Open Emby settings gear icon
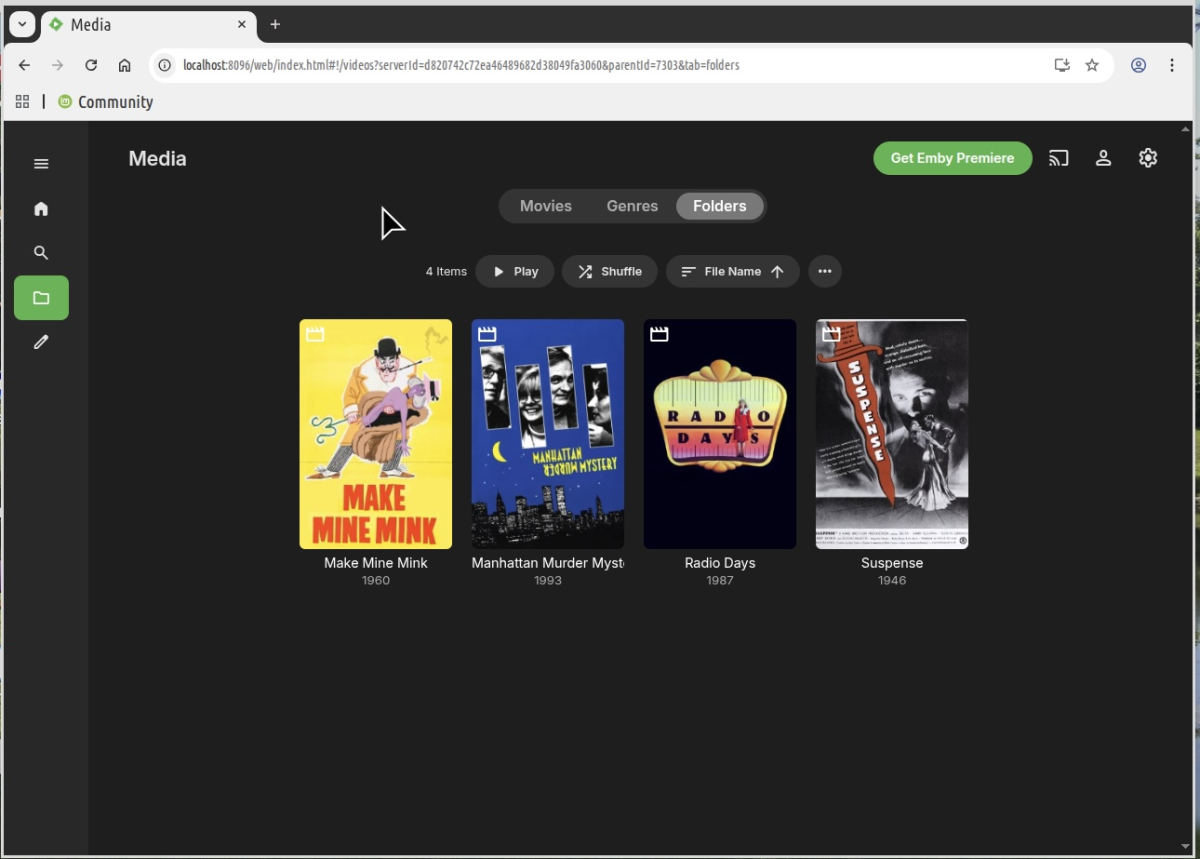Image resolution: width=1200 pixels, height=859 pixels. click(1148, 158)
